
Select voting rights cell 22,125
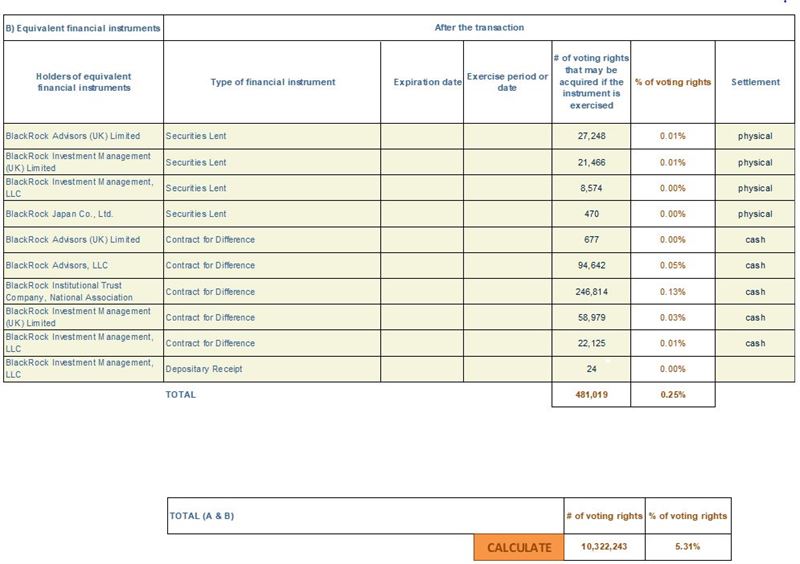pos(591,343)
